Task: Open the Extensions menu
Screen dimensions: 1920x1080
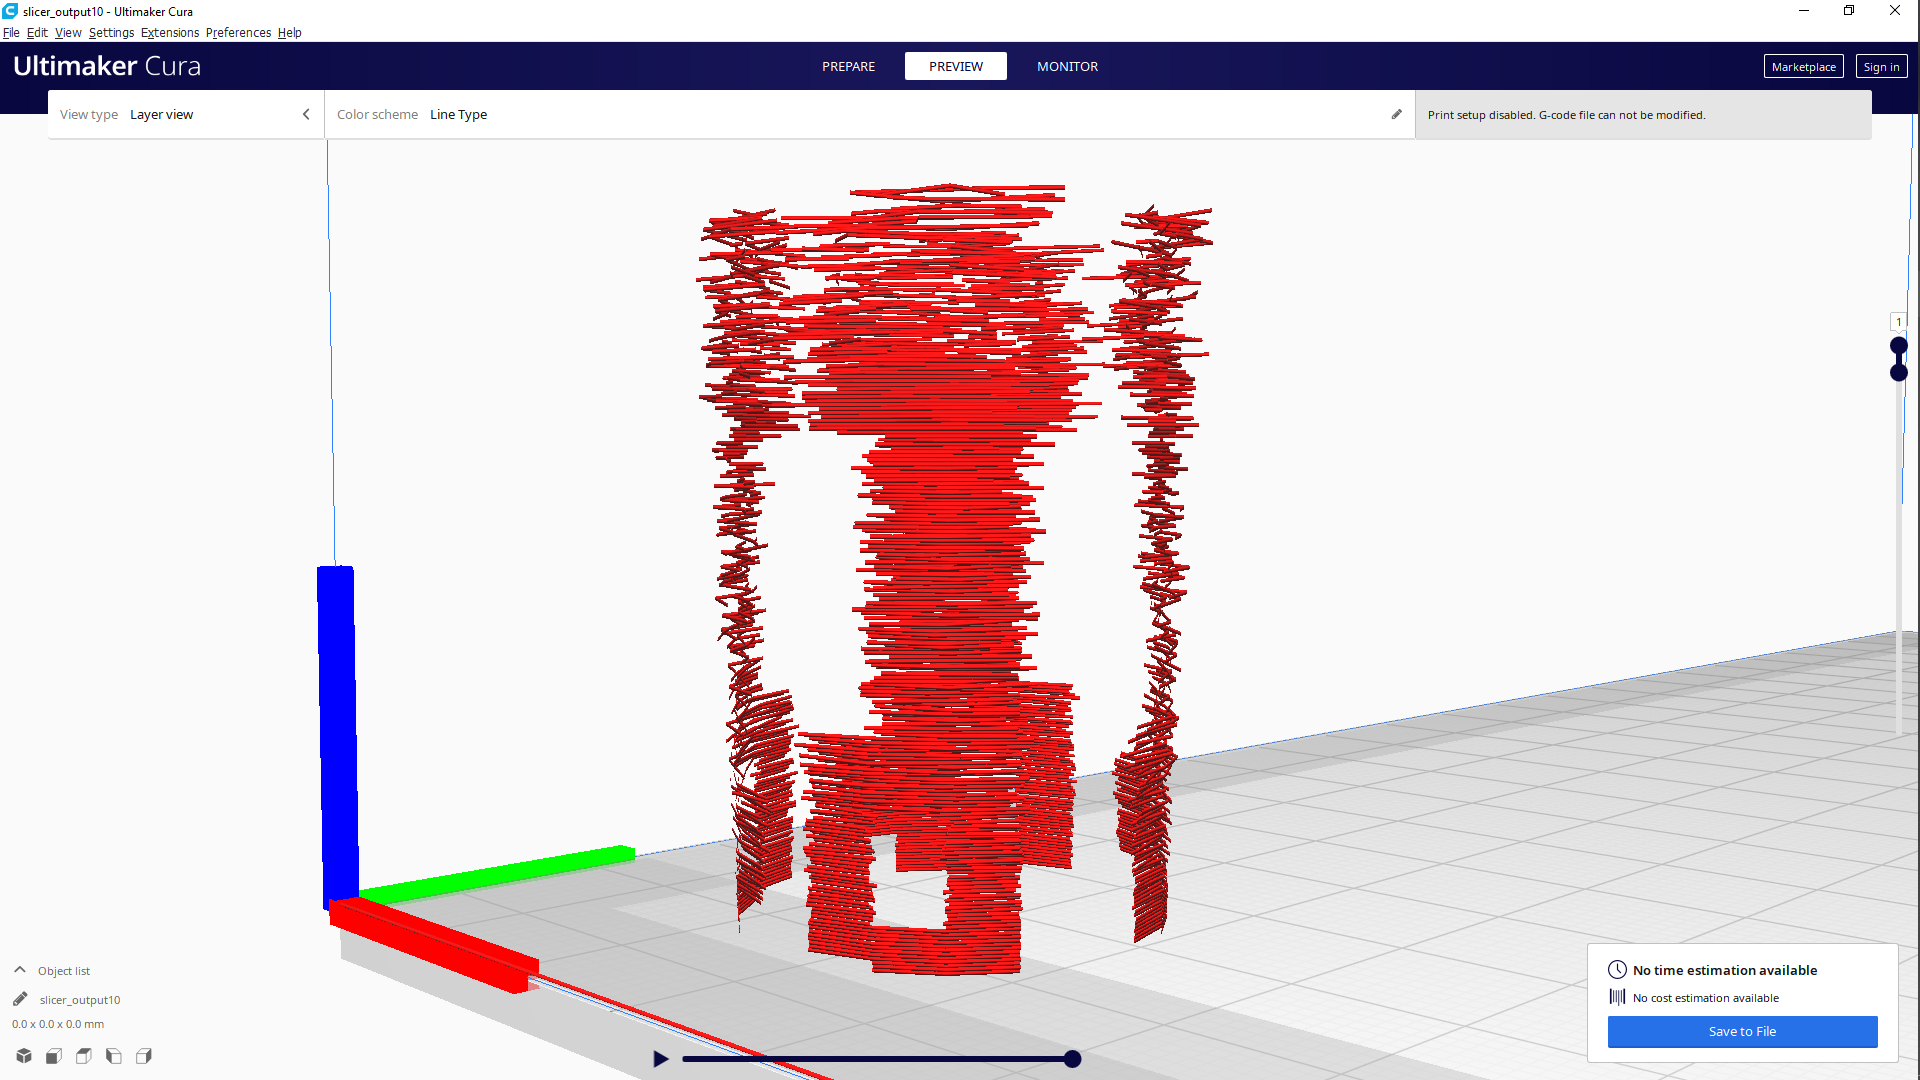Action: point(169,32)
